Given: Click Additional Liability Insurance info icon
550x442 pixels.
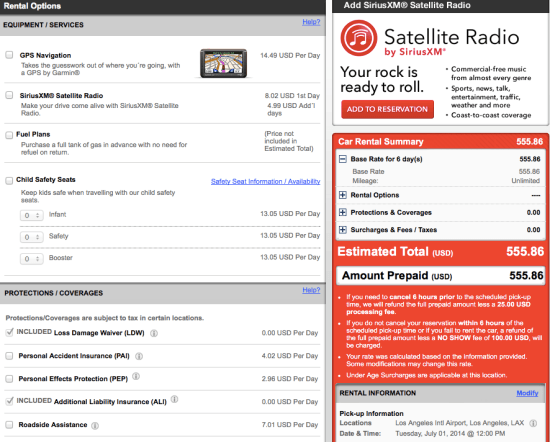Looking at the screenshot, I should [x=174, y=399].
